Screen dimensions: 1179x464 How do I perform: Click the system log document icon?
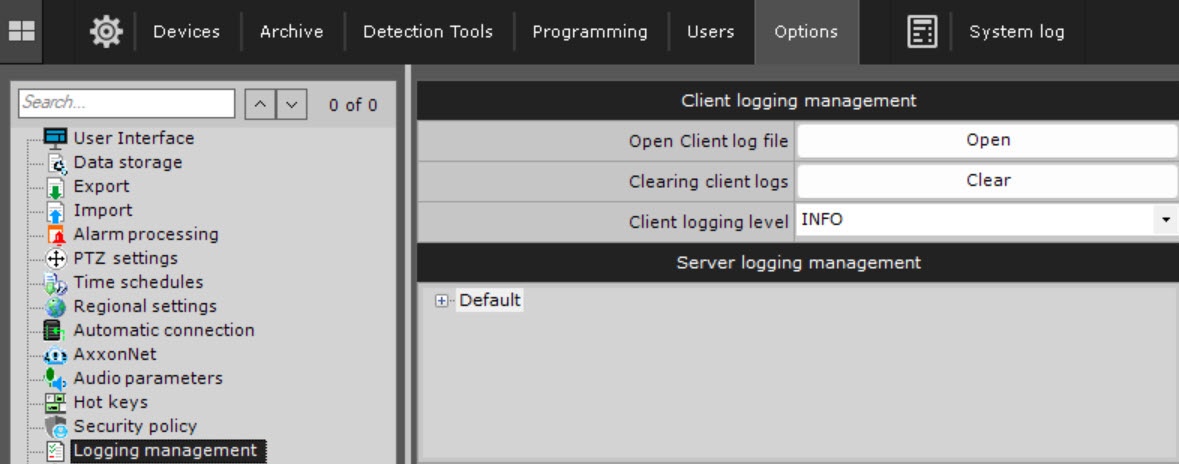[x=922, y=32]
